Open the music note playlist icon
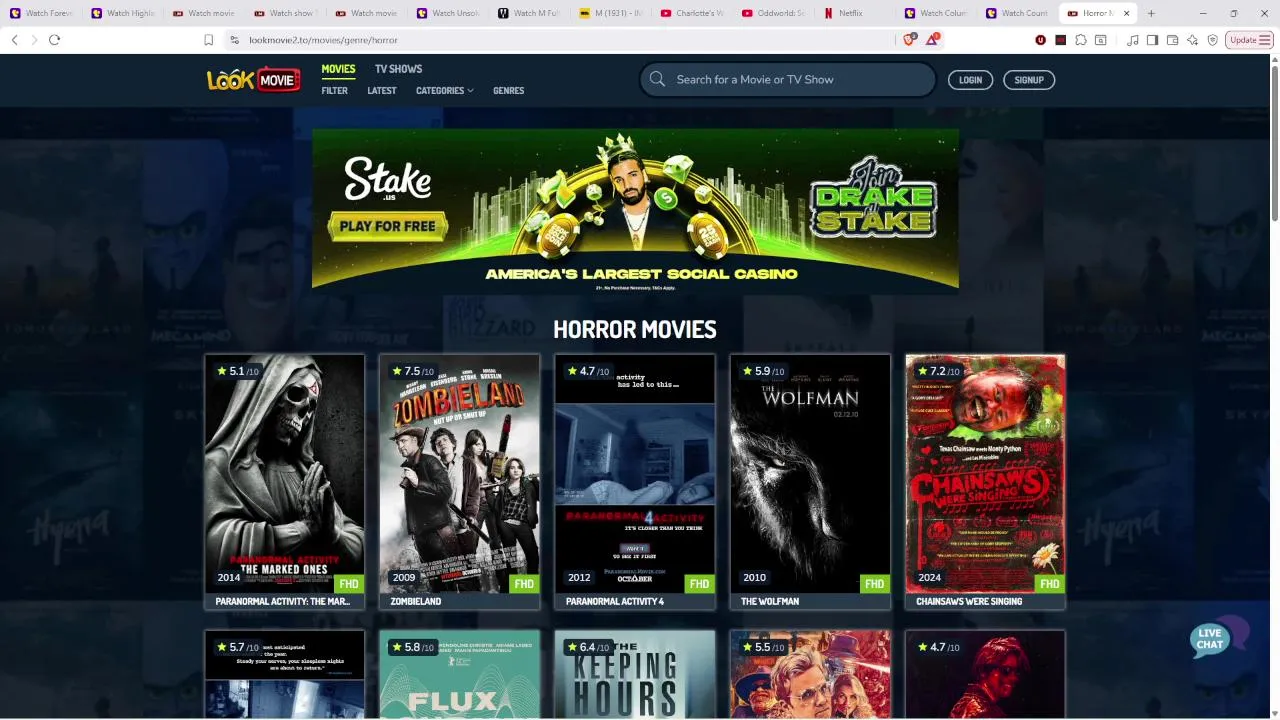Image resolution: width=1280 pixels, height=720 pixels. [x=1132, y=40]
